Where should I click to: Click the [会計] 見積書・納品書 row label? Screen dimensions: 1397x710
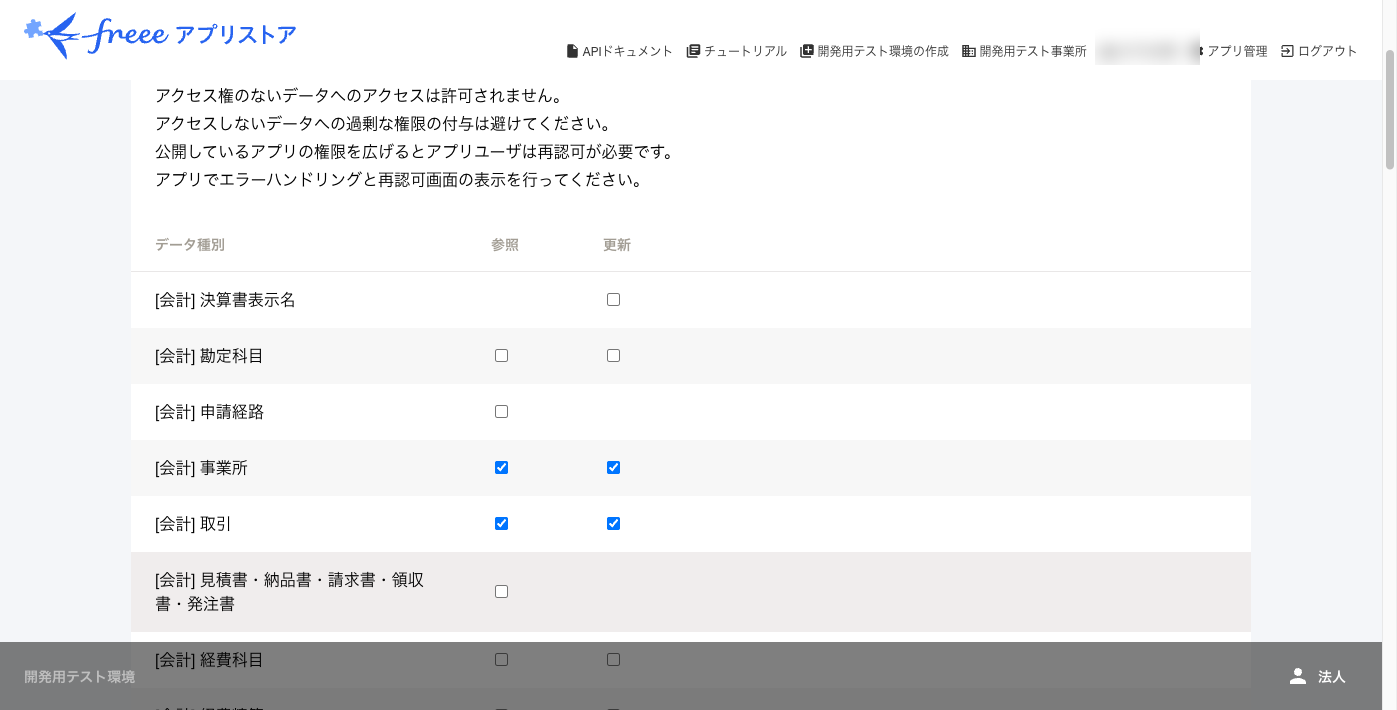(290, 592)
